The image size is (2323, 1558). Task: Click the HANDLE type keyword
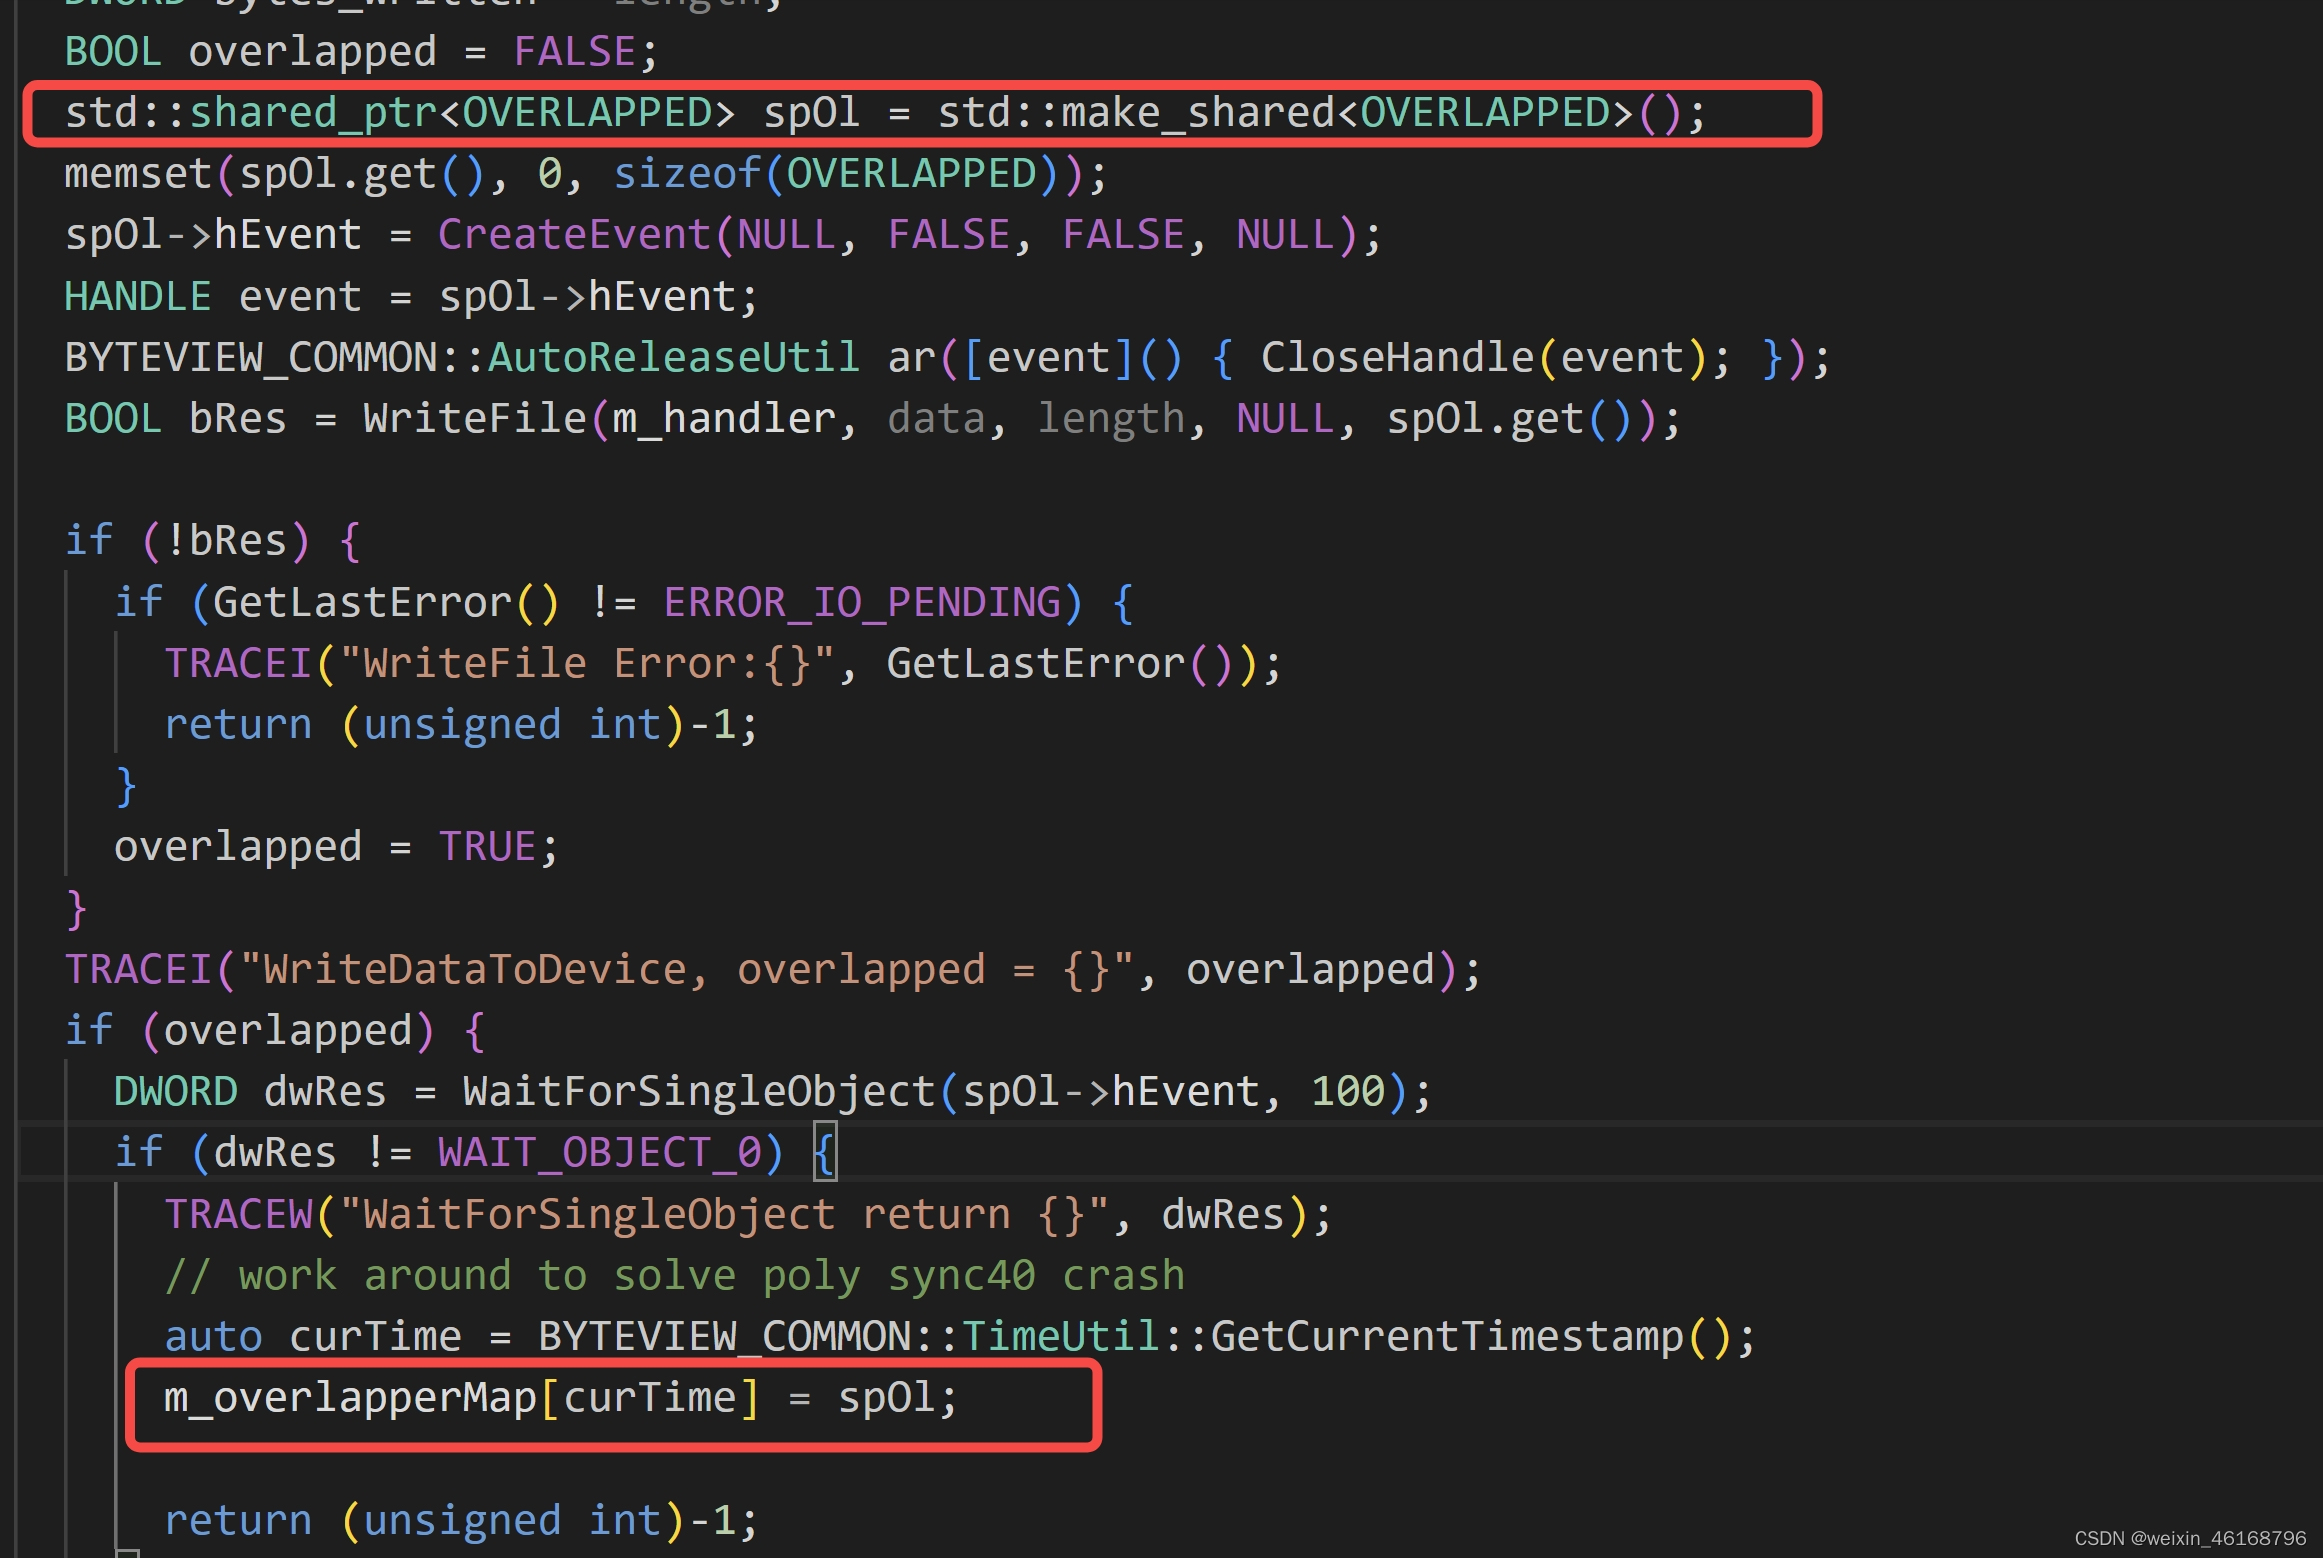tap(138, 297)
